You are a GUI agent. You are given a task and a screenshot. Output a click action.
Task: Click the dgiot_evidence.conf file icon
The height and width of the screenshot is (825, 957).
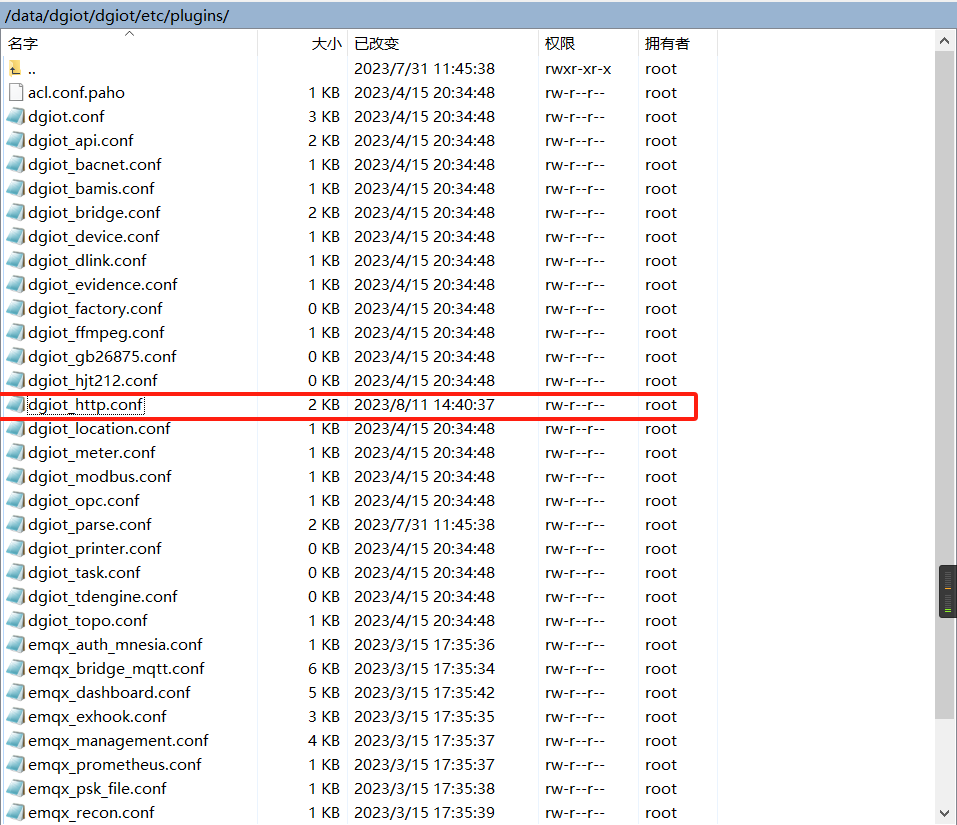[x=16, y=284]
